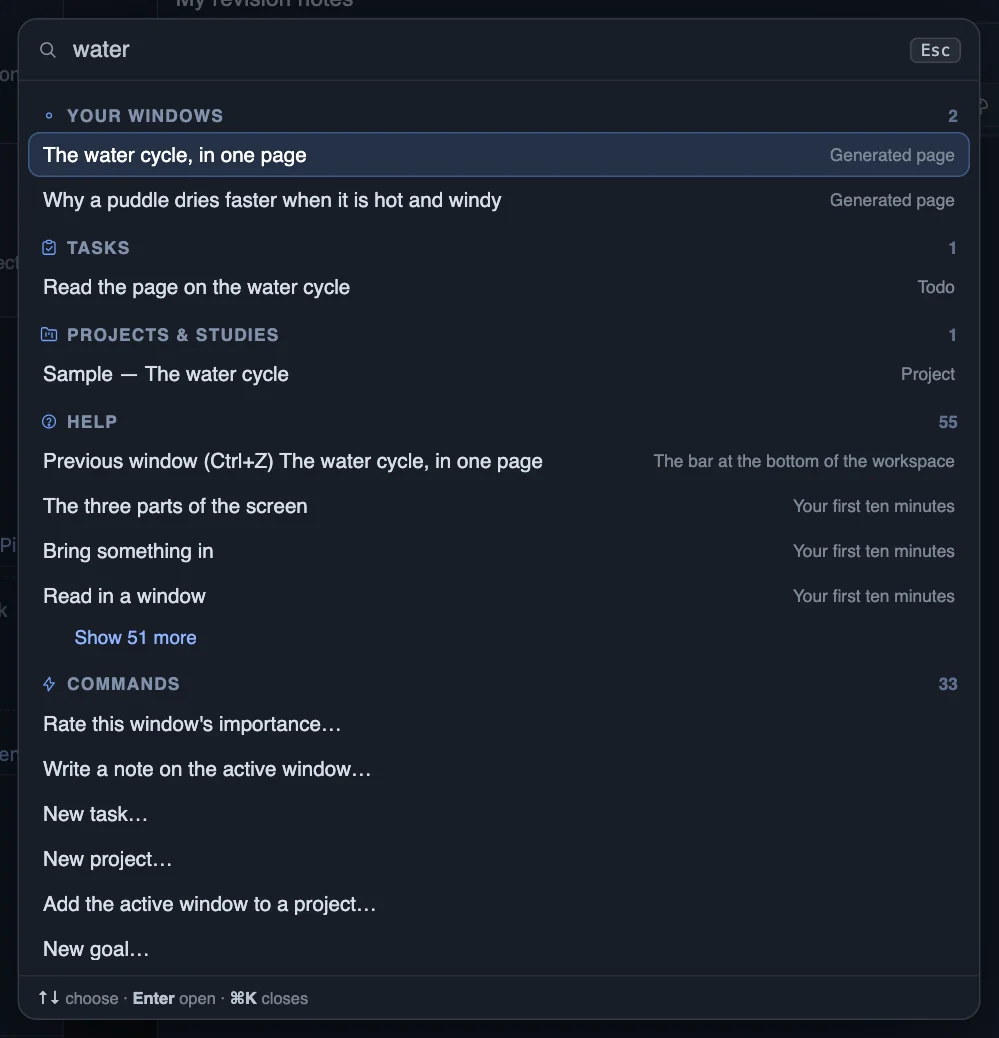Open The water cycle, in one page
Image resolution: width=999 pixels, height=1038 pixels.
point(499,155)
